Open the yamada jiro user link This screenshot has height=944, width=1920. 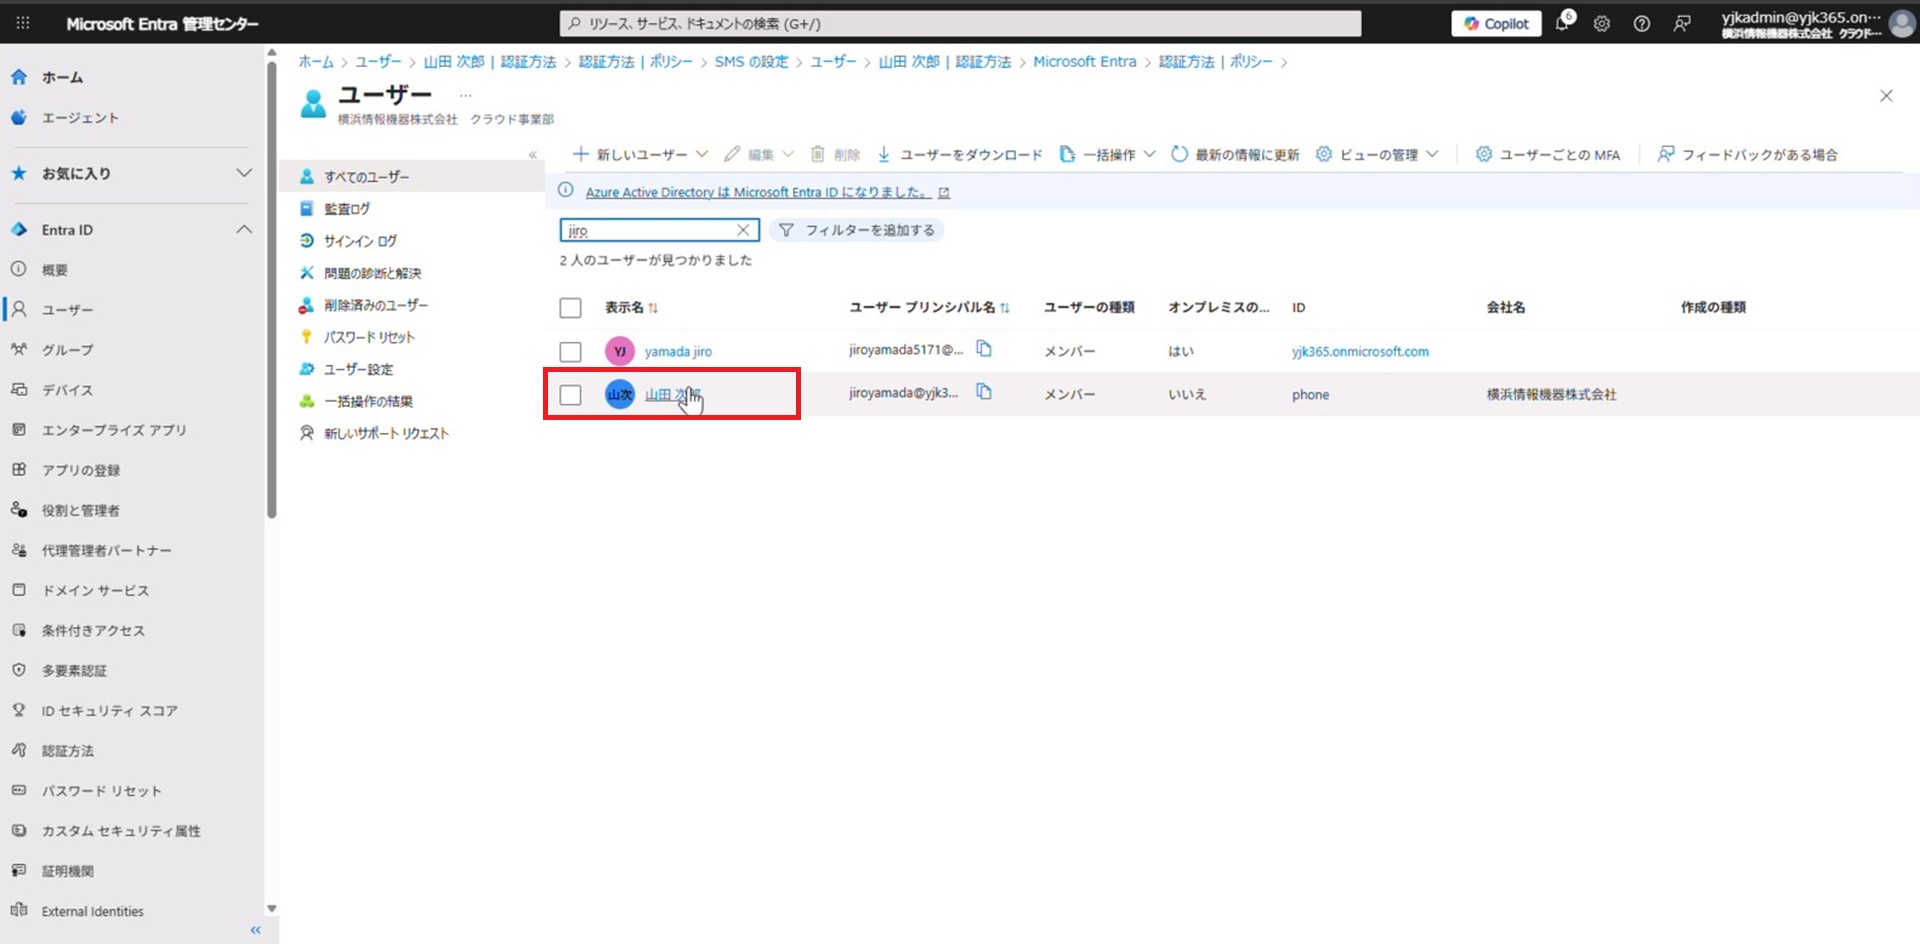point(678,352)
